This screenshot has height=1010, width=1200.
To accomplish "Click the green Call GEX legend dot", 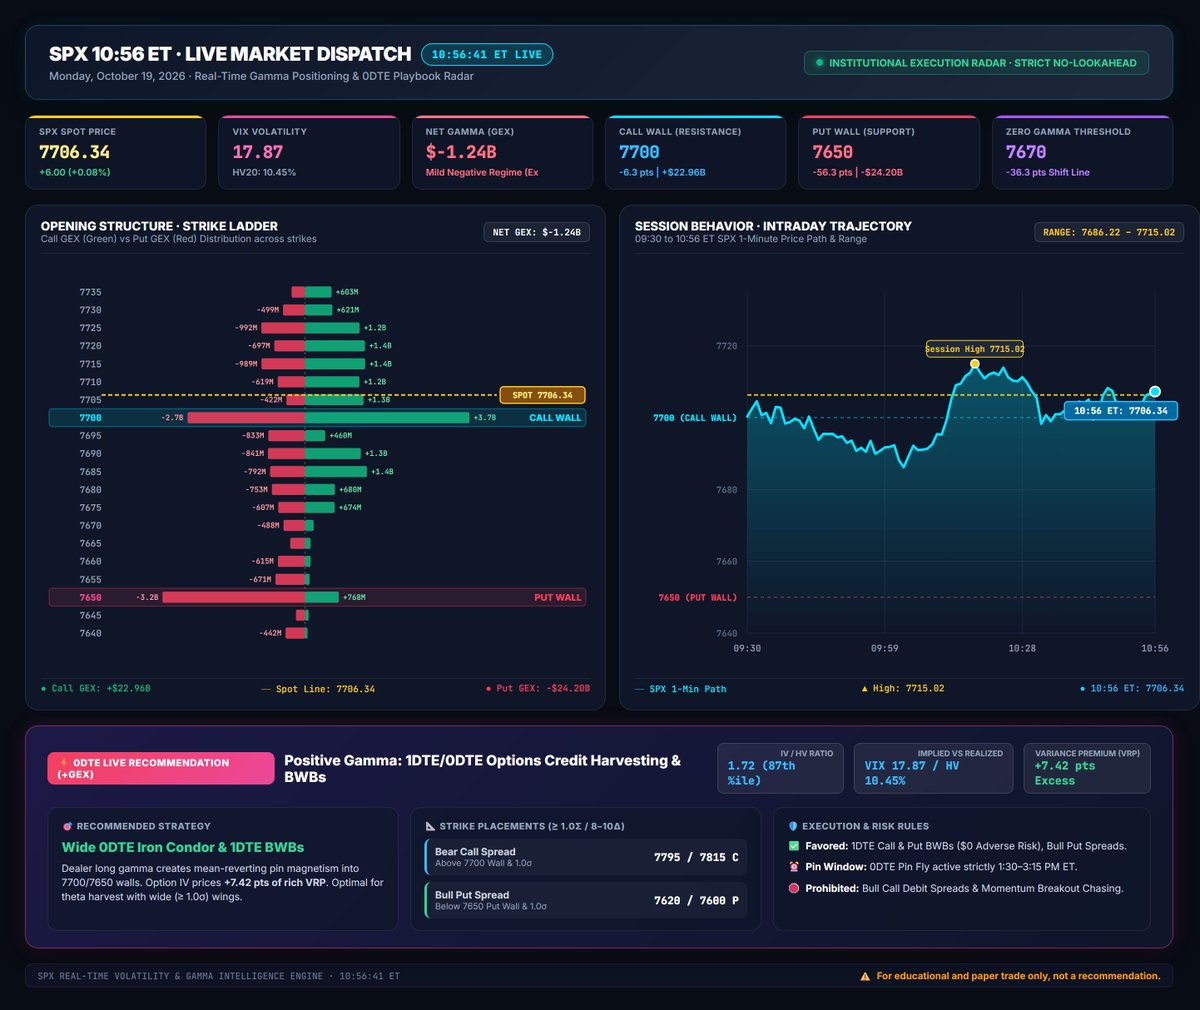I will (43, 689).
